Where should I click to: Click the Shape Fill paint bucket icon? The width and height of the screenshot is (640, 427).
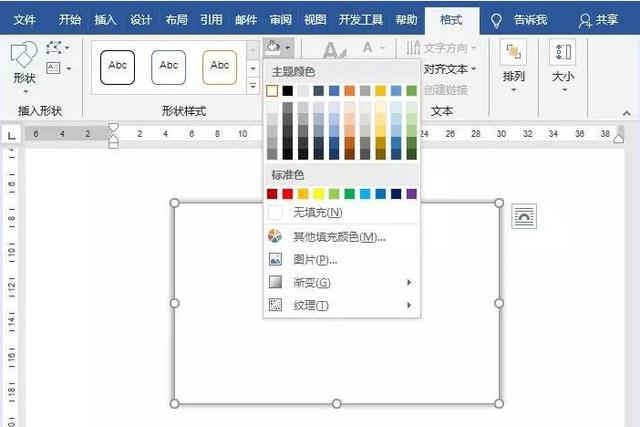click(x=273, y=48)
